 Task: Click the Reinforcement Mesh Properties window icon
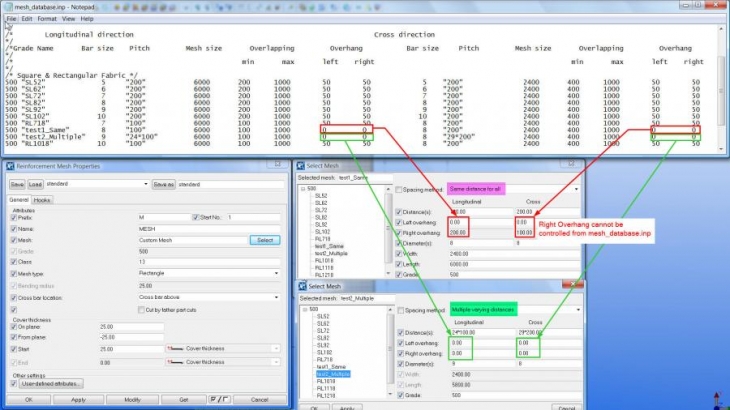[9, 166]
